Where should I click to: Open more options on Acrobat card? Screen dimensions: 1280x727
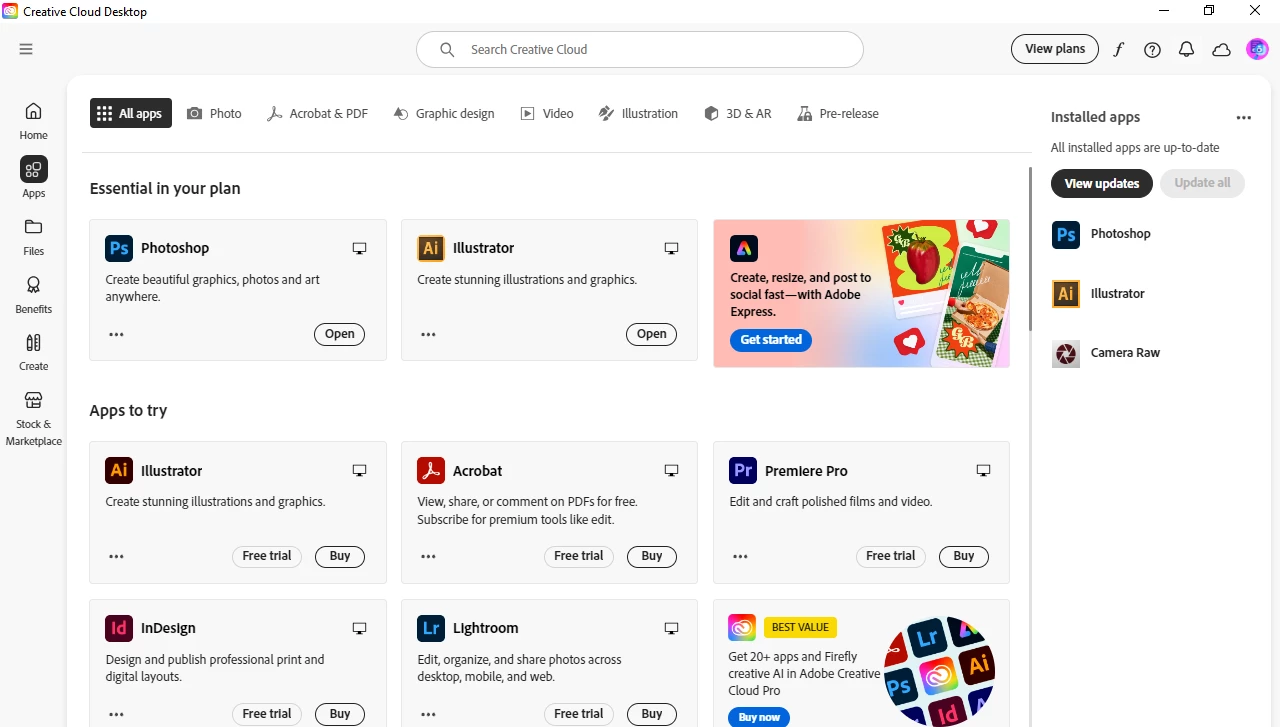[x=428, y=557]
